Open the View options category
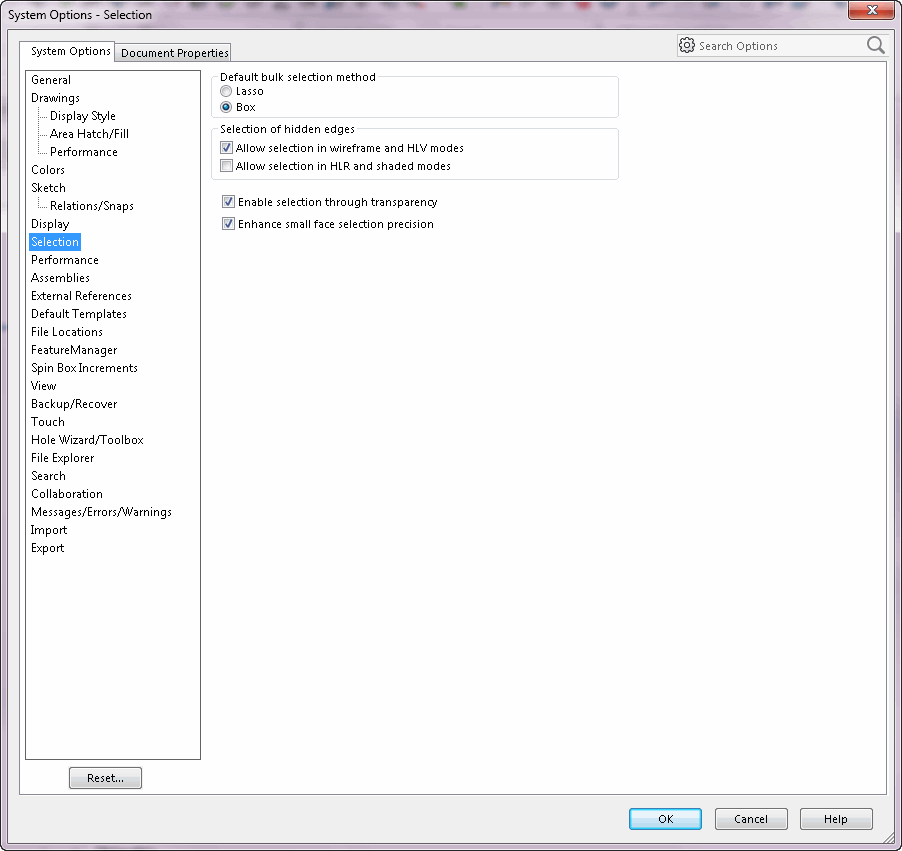This screenshot has height=851, width=902. (x=43, y=386)
